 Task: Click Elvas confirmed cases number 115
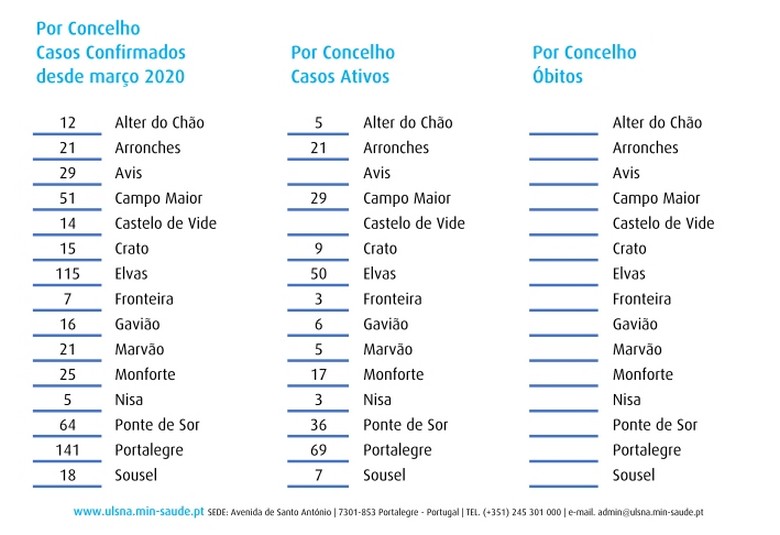click(x=68, y=274)
